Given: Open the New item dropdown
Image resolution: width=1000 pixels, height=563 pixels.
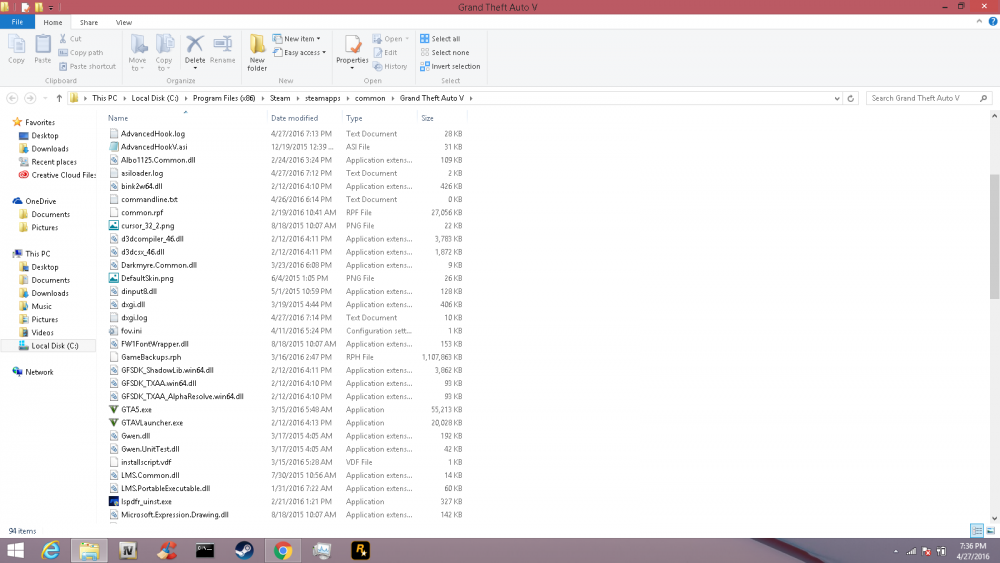Looking at the screenshot, I should coord(297,39).
